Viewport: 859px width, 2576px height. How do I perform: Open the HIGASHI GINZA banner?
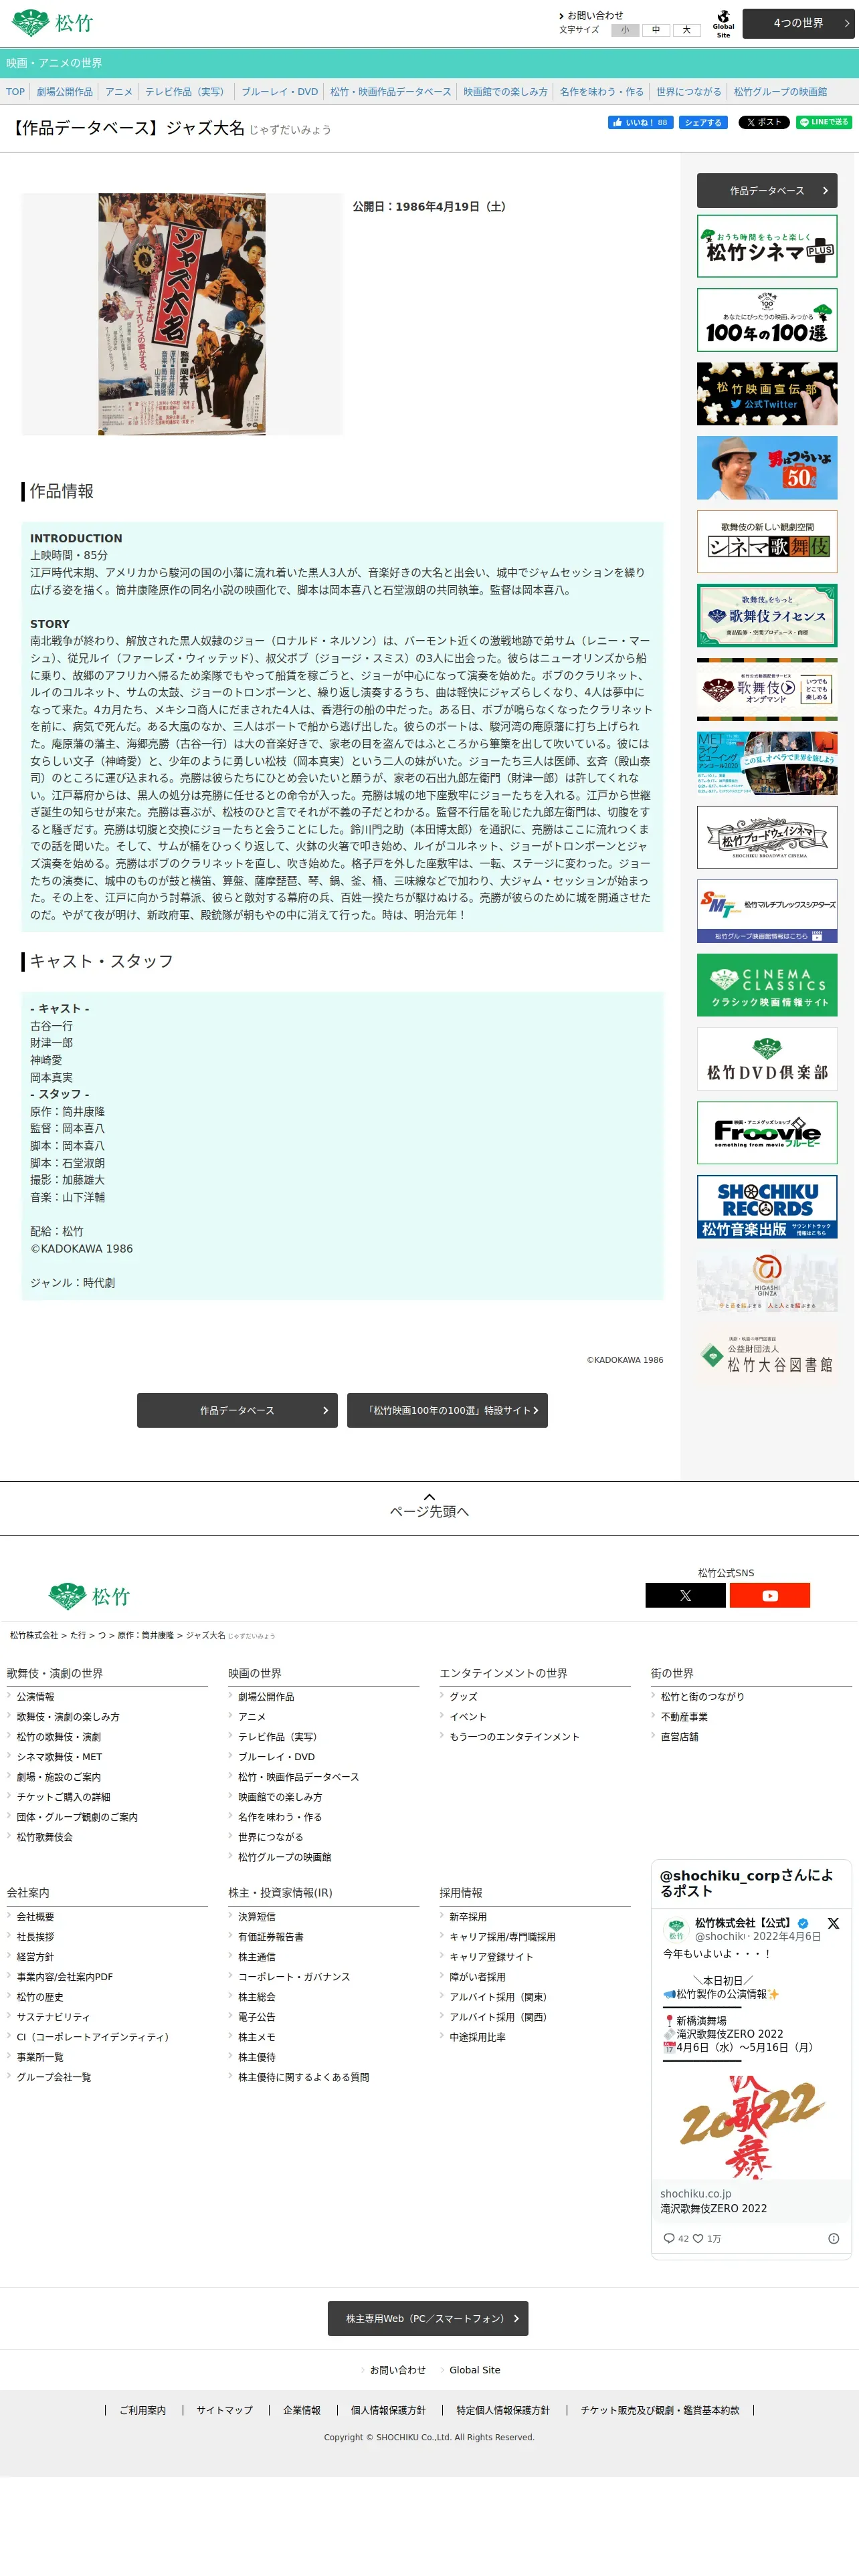click(767, 1281)
